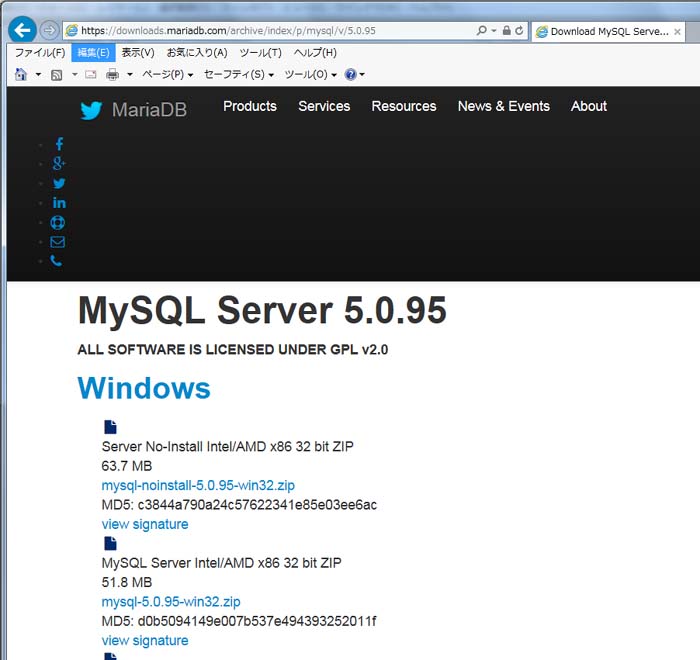Expand the feeds dropdown arrow
Viewport: 700px width, 660px height.
coord(75,74)
